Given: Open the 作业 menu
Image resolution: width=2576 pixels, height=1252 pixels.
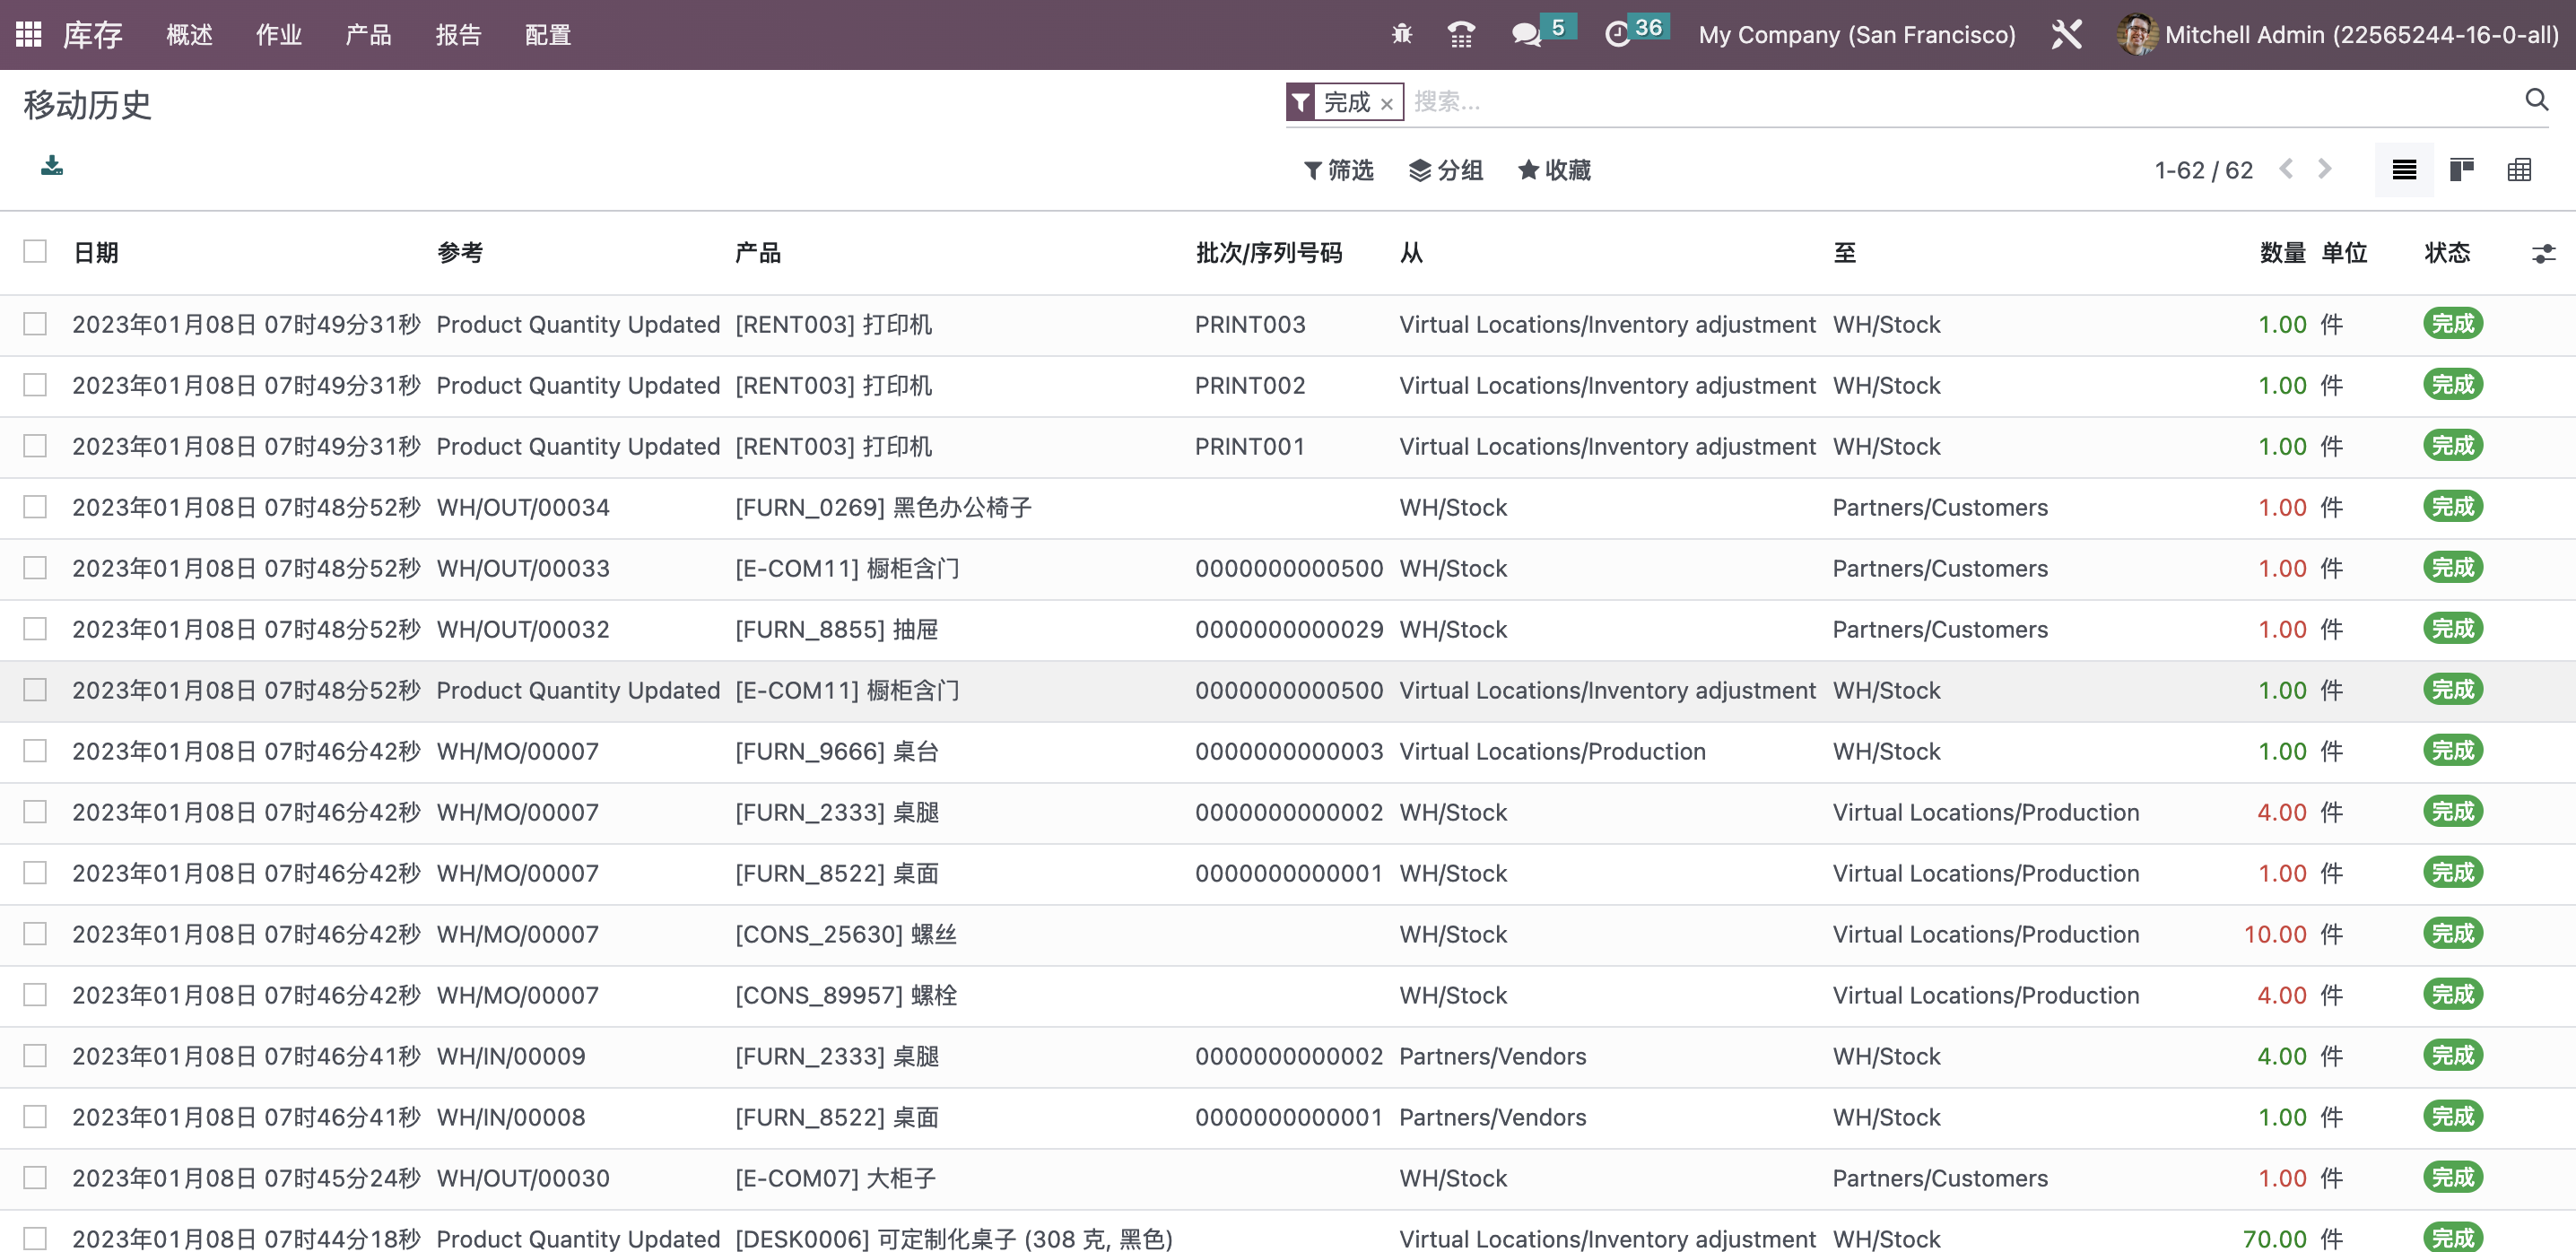Looking at the screenshot, I should pos(278,35).
